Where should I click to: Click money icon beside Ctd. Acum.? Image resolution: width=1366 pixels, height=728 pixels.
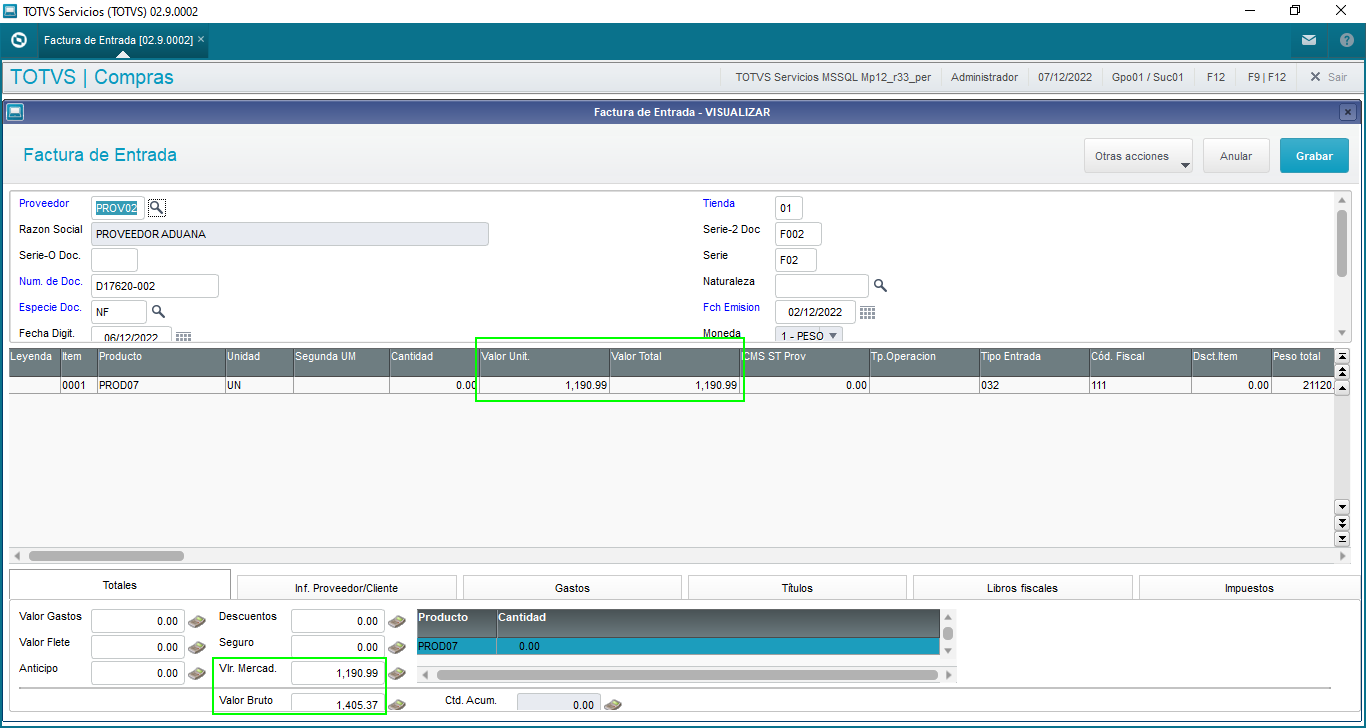click(613, 704)
